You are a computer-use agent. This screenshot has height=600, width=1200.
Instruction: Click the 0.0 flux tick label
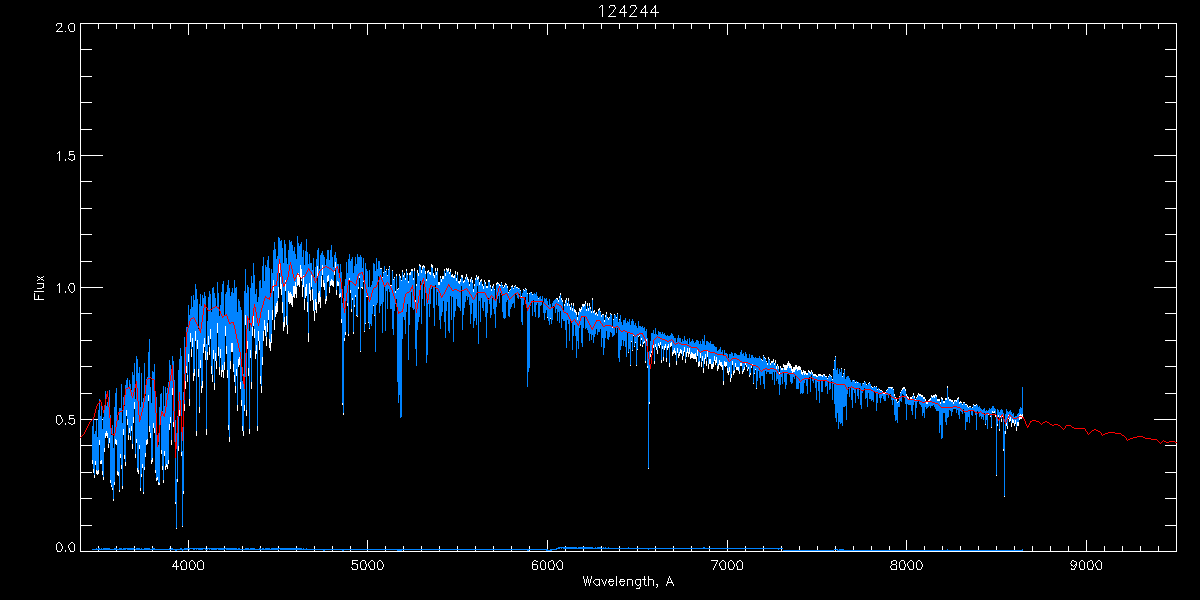point(64,548)
